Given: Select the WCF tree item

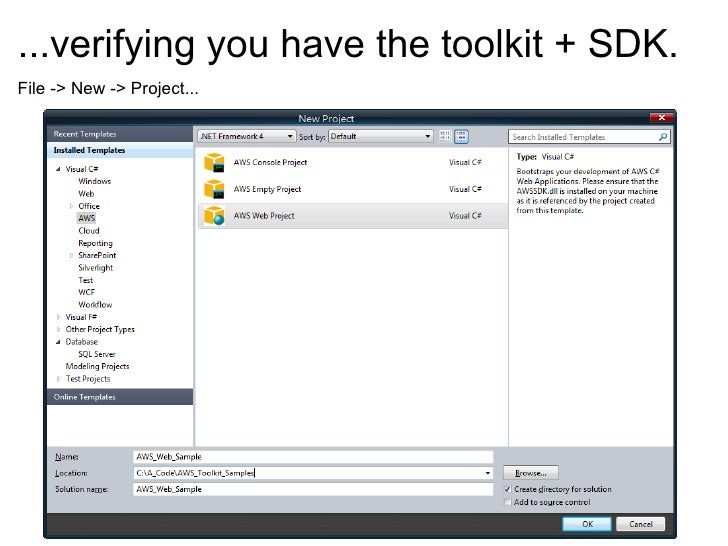Looking at the screenshot, I should [86, 292].
